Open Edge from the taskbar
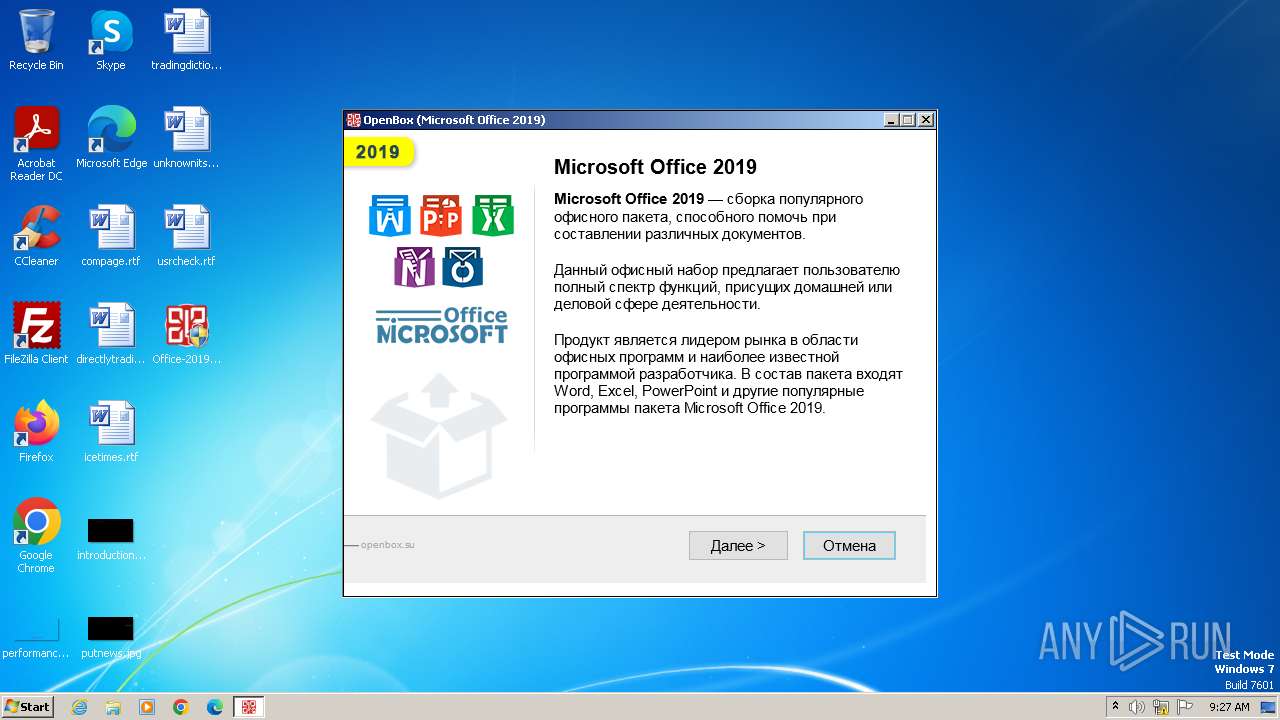This screenshot has height=720, width=1280. 215,707
